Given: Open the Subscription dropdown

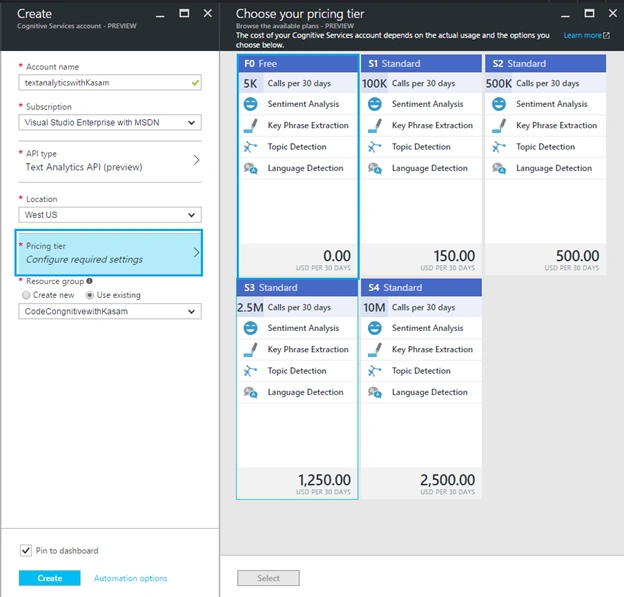Looking at the screenshot, I should [x=110, y=123].
